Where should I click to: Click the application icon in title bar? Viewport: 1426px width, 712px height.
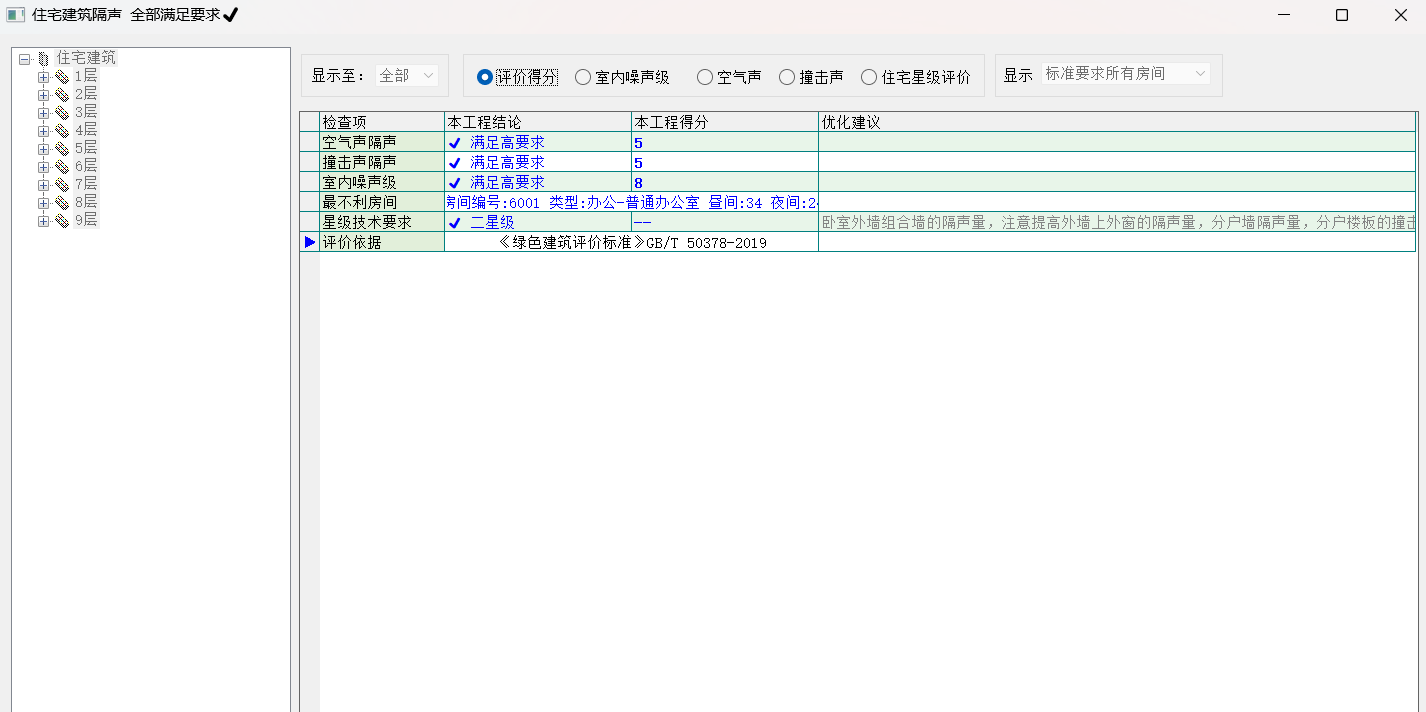pyautogui.click(x=15, y=15)
